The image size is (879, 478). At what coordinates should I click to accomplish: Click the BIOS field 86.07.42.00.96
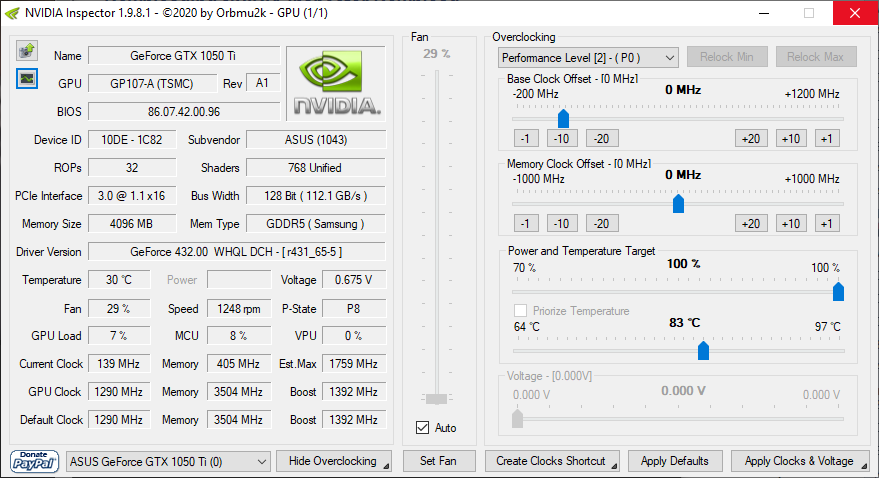click(x=184, y=112)
